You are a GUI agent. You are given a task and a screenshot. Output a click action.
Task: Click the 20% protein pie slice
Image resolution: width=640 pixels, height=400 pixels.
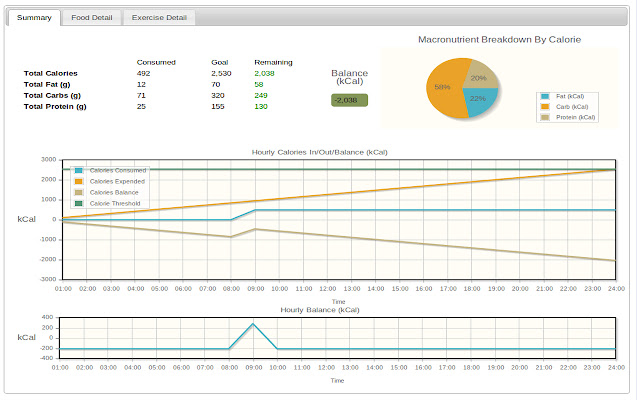(480, 76)
